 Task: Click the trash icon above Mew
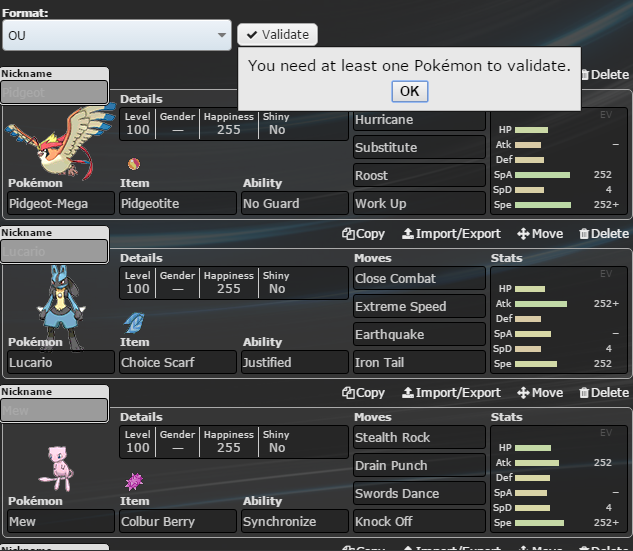click(584, 393)
